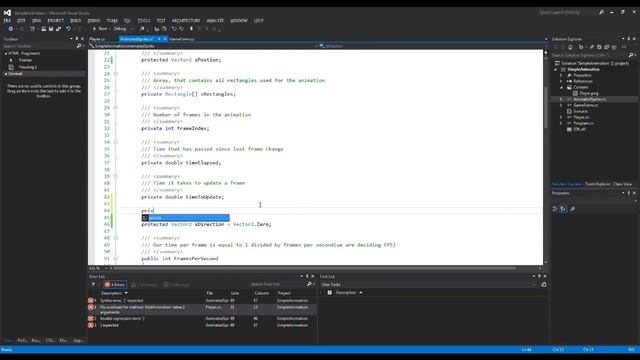Collapse the Content folder in Solution Explorer
Image resolution: width=640 pixels, height=360 pixels.
[561, 87]
